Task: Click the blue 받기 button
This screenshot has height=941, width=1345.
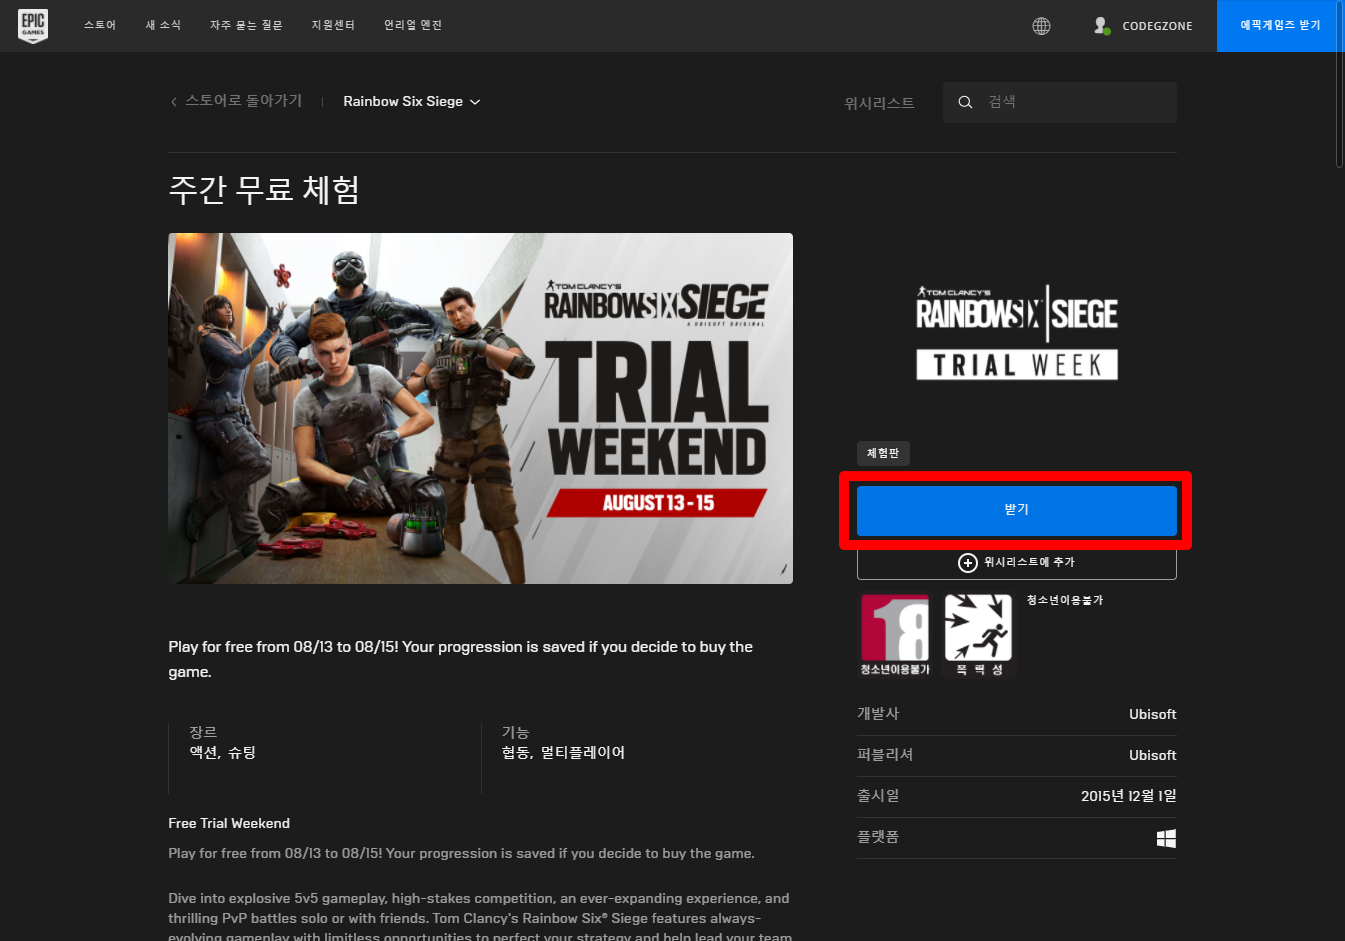Action: tap(1016, 510)
